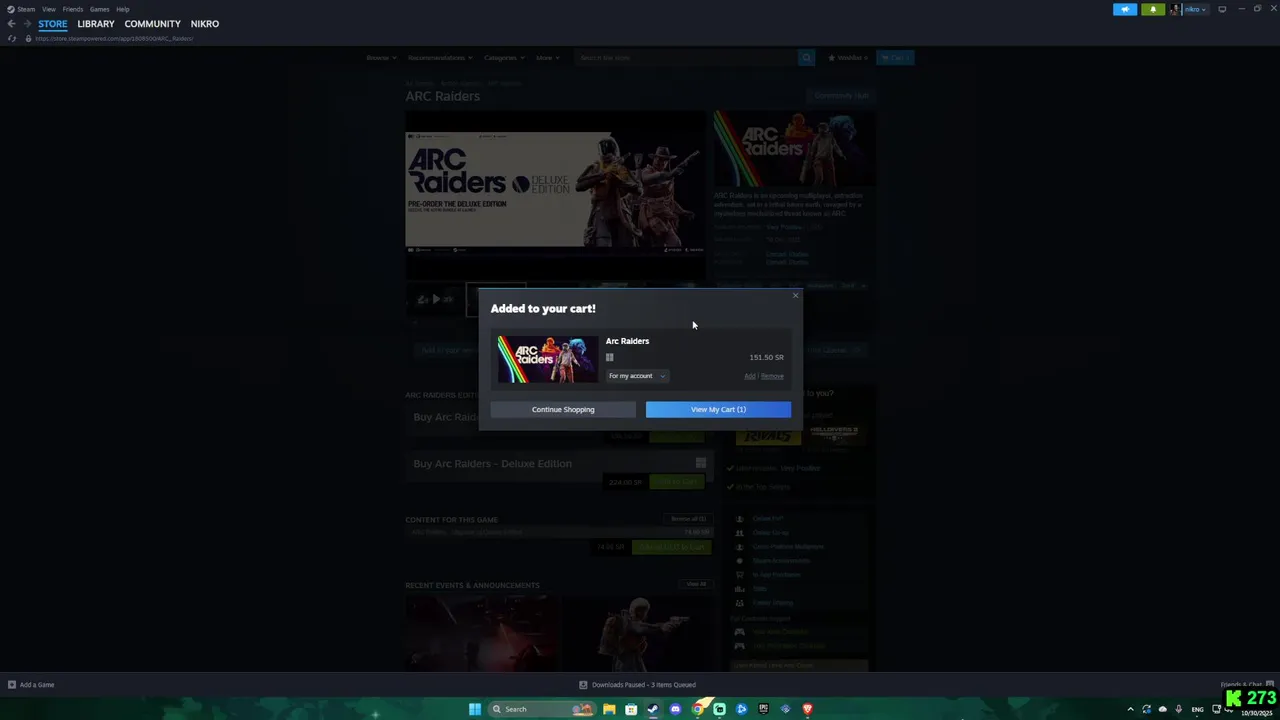Open File Explorer from taskbar
The image size is (1280, 720).
(609, 709)
